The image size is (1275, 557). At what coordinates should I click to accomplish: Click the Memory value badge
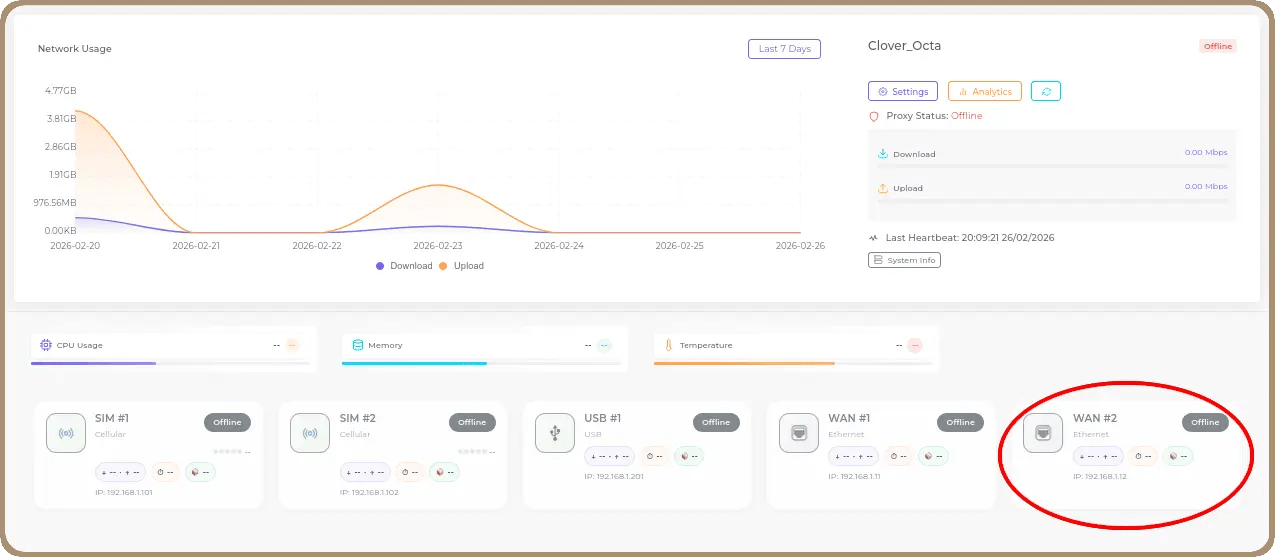coord(604,345)
